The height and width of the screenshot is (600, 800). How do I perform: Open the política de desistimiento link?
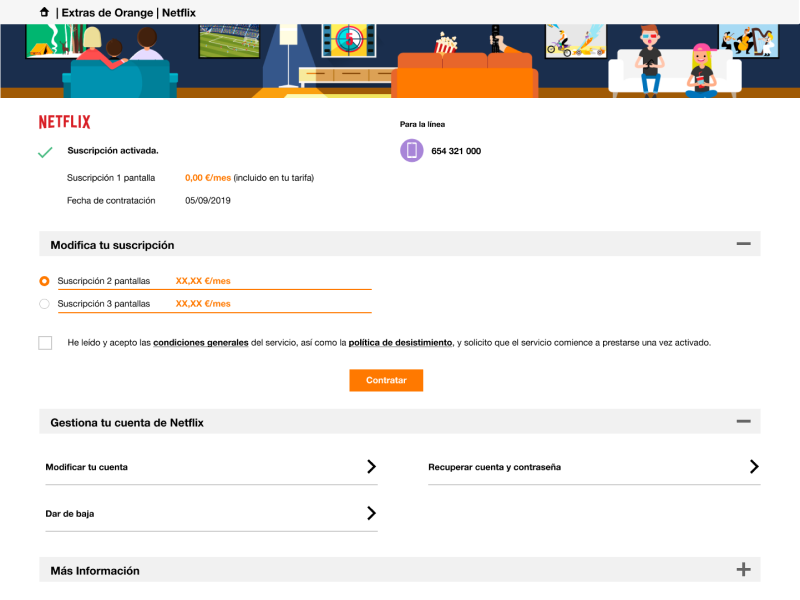click(x=400, y=343)
